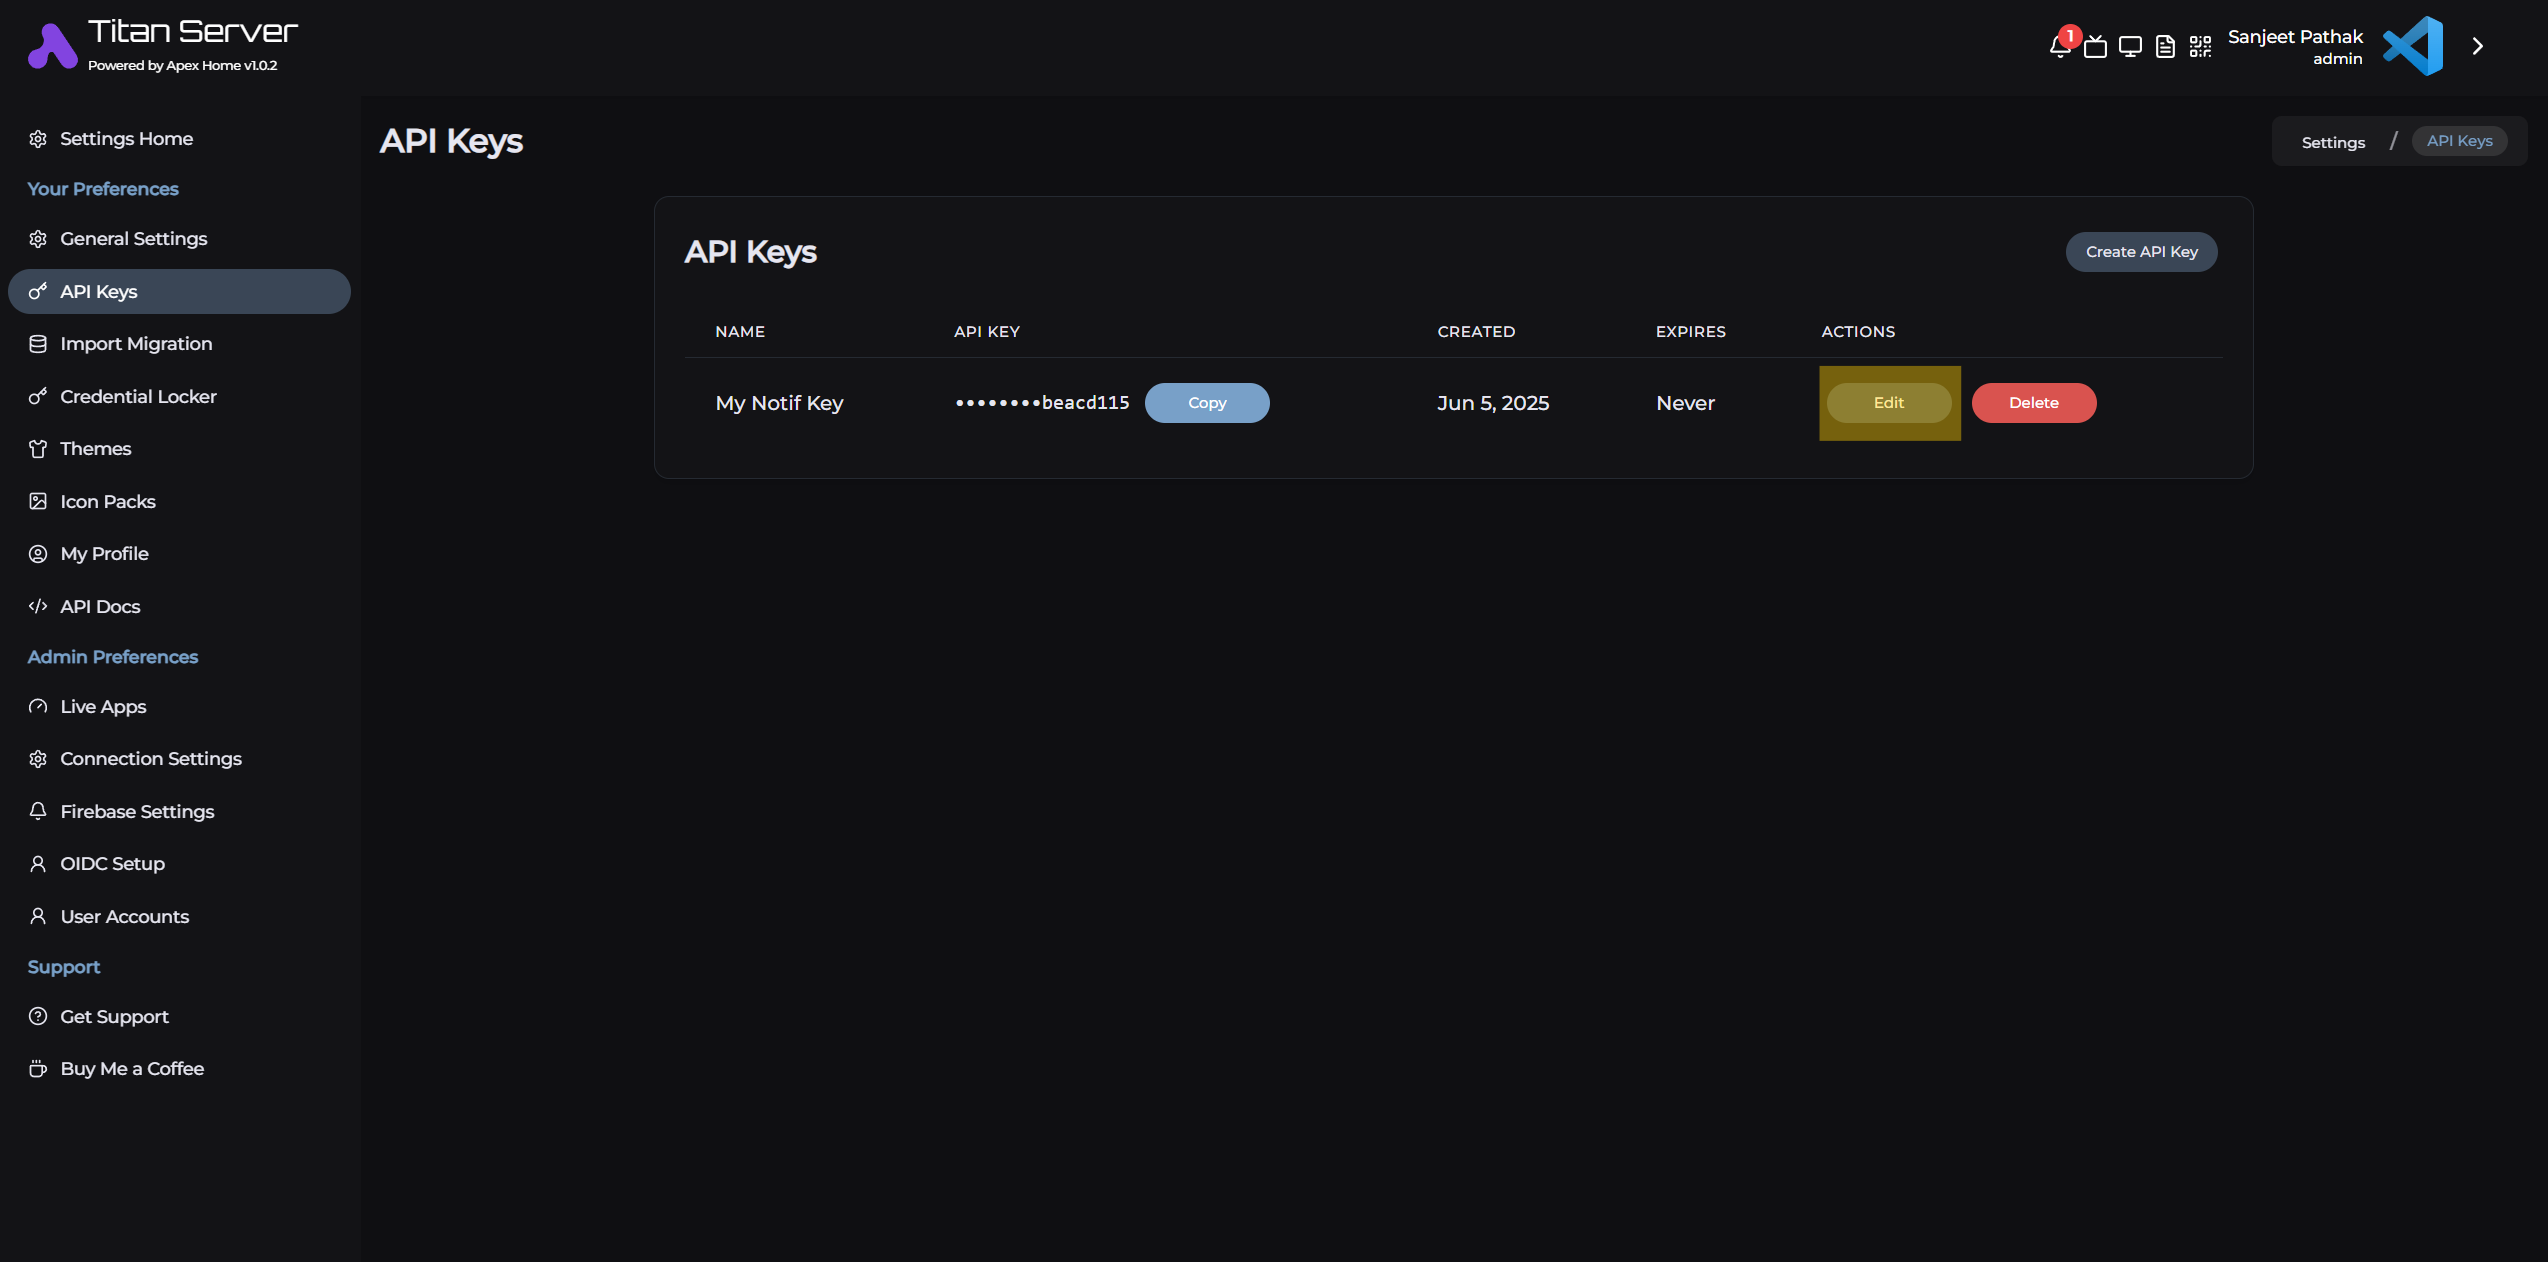
Task: Select the OIDC Setup option
Action: tap(112, 863)
